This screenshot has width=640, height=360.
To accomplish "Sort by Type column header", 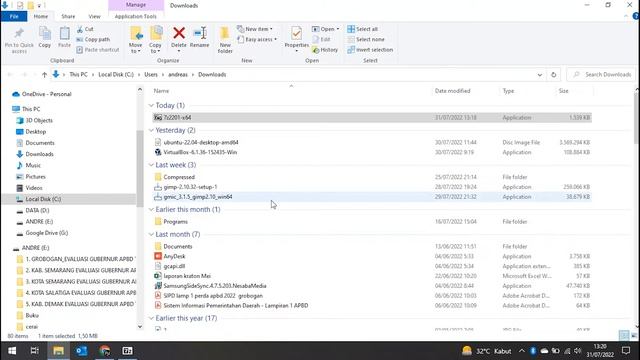I will tap(508, 91).
